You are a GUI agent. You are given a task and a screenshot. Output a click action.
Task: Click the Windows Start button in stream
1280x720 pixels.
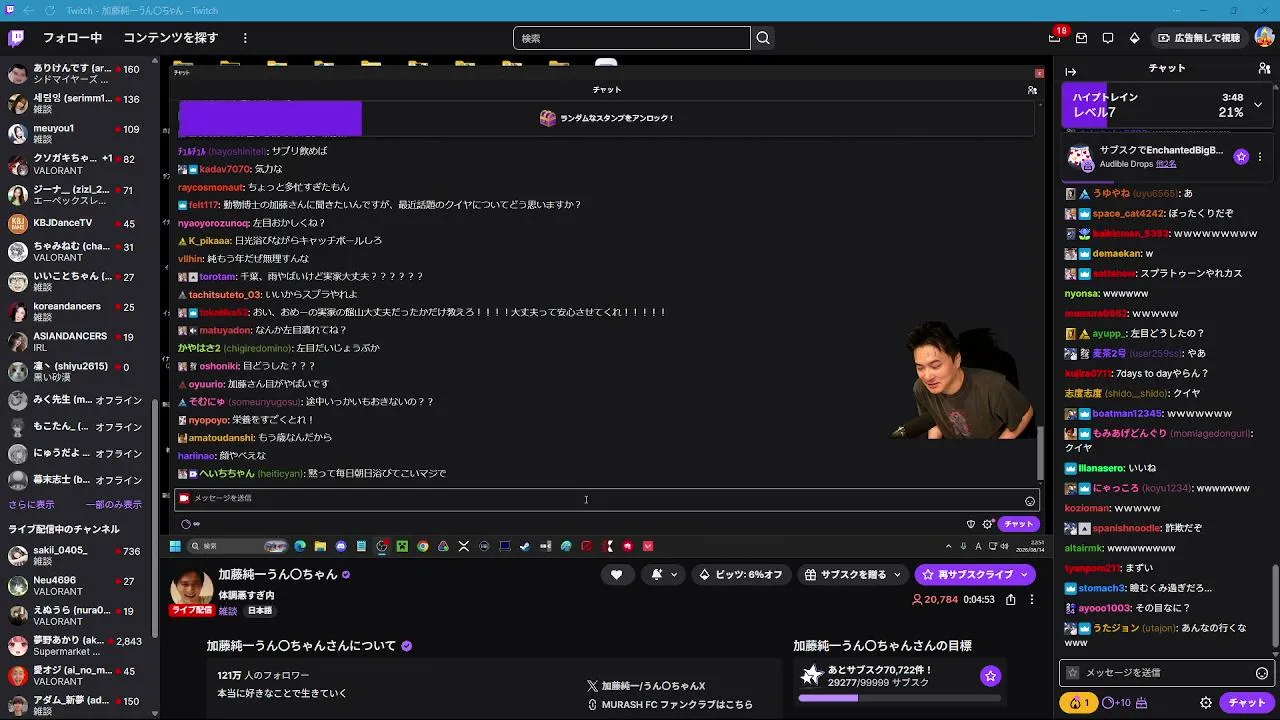pyautogui.click(x=175, y=546)
